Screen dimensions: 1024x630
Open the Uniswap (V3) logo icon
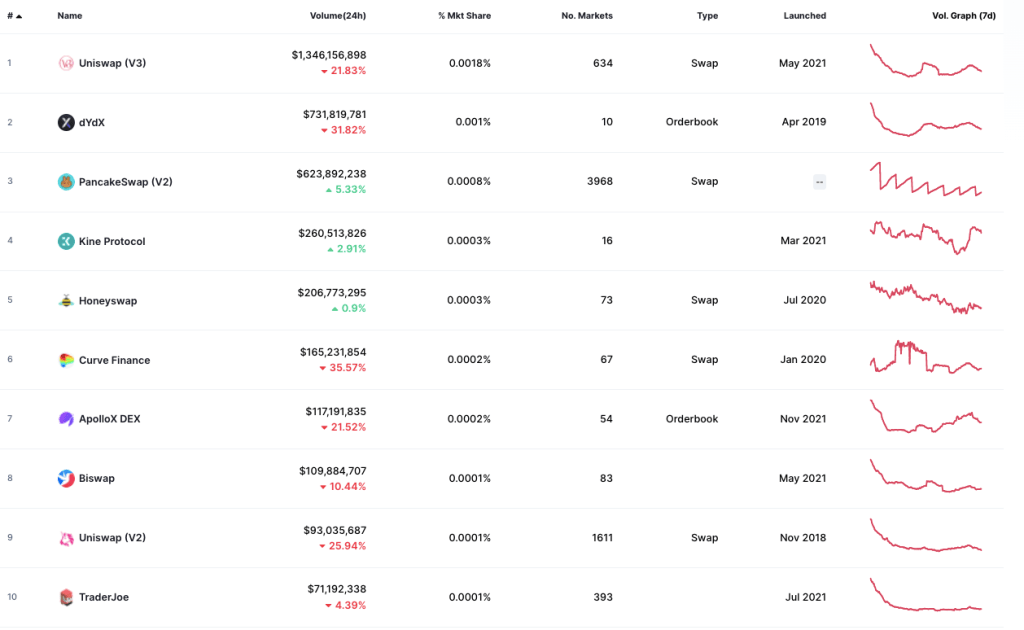point(66,63)
